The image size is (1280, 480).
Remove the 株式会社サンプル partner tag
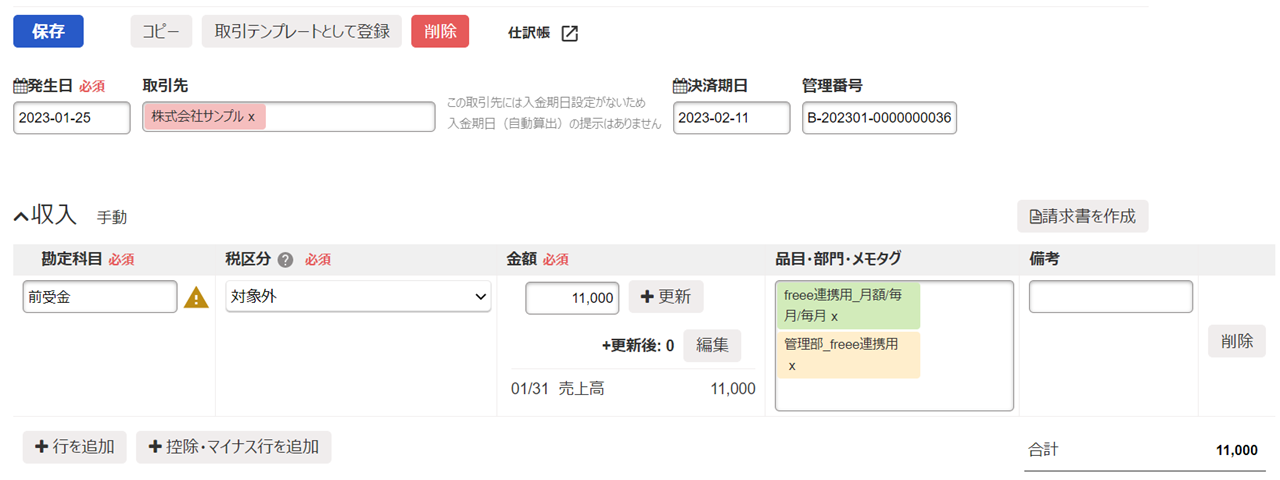(251, 117)
